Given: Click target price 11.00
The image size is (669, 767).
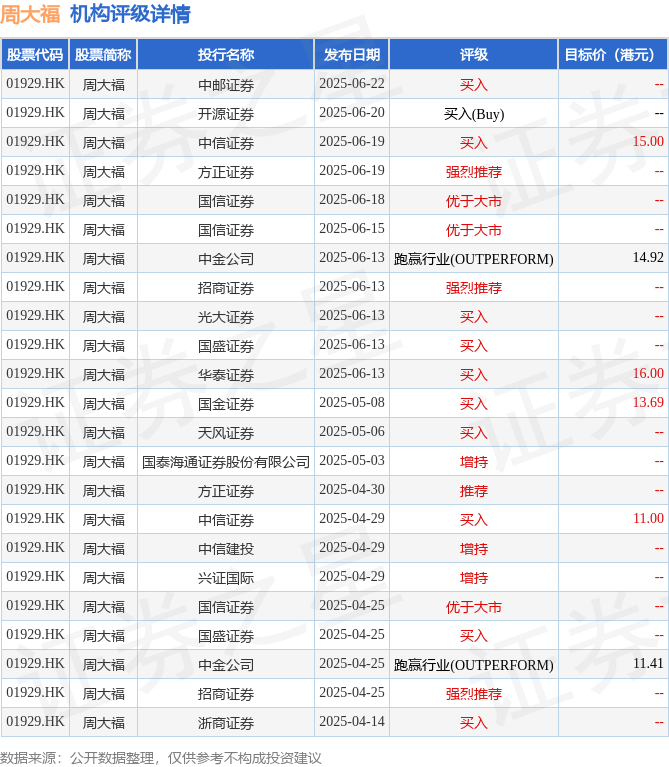Looking at the screenshot, I should point(648,519).
